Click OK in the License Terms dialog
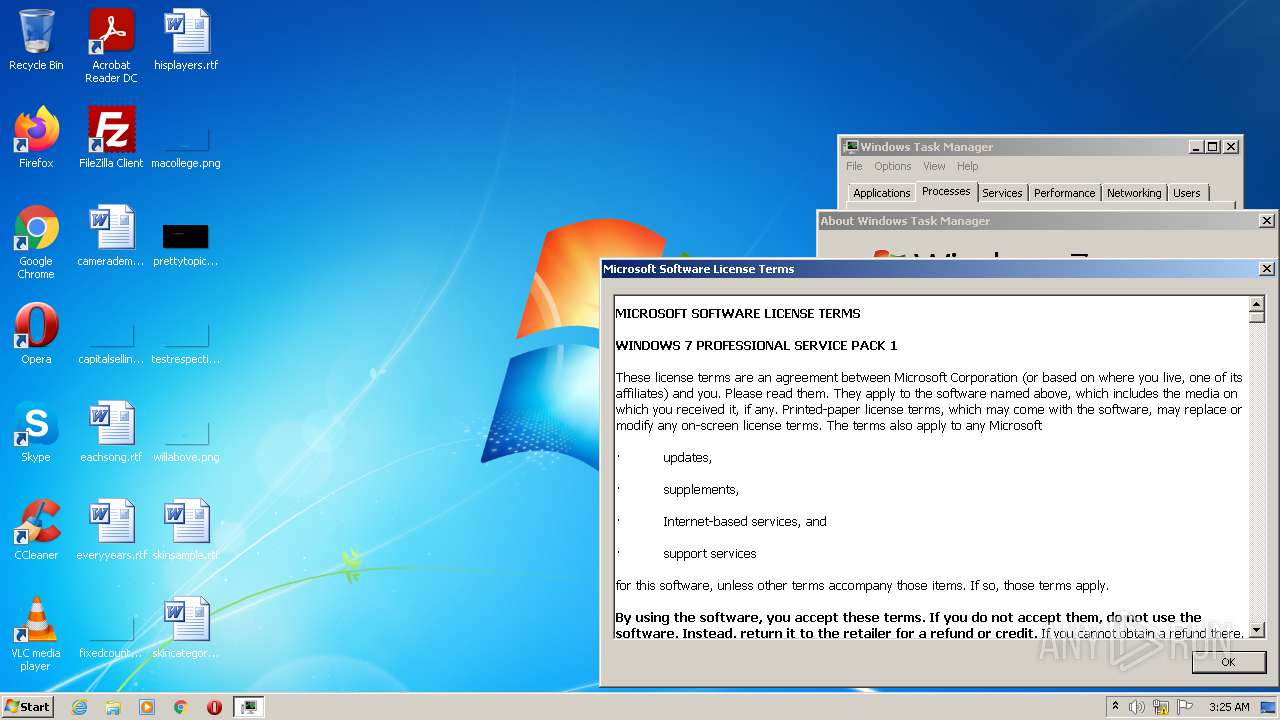Viewport: 1280px width, 720px height. (x=1228, y=662)
